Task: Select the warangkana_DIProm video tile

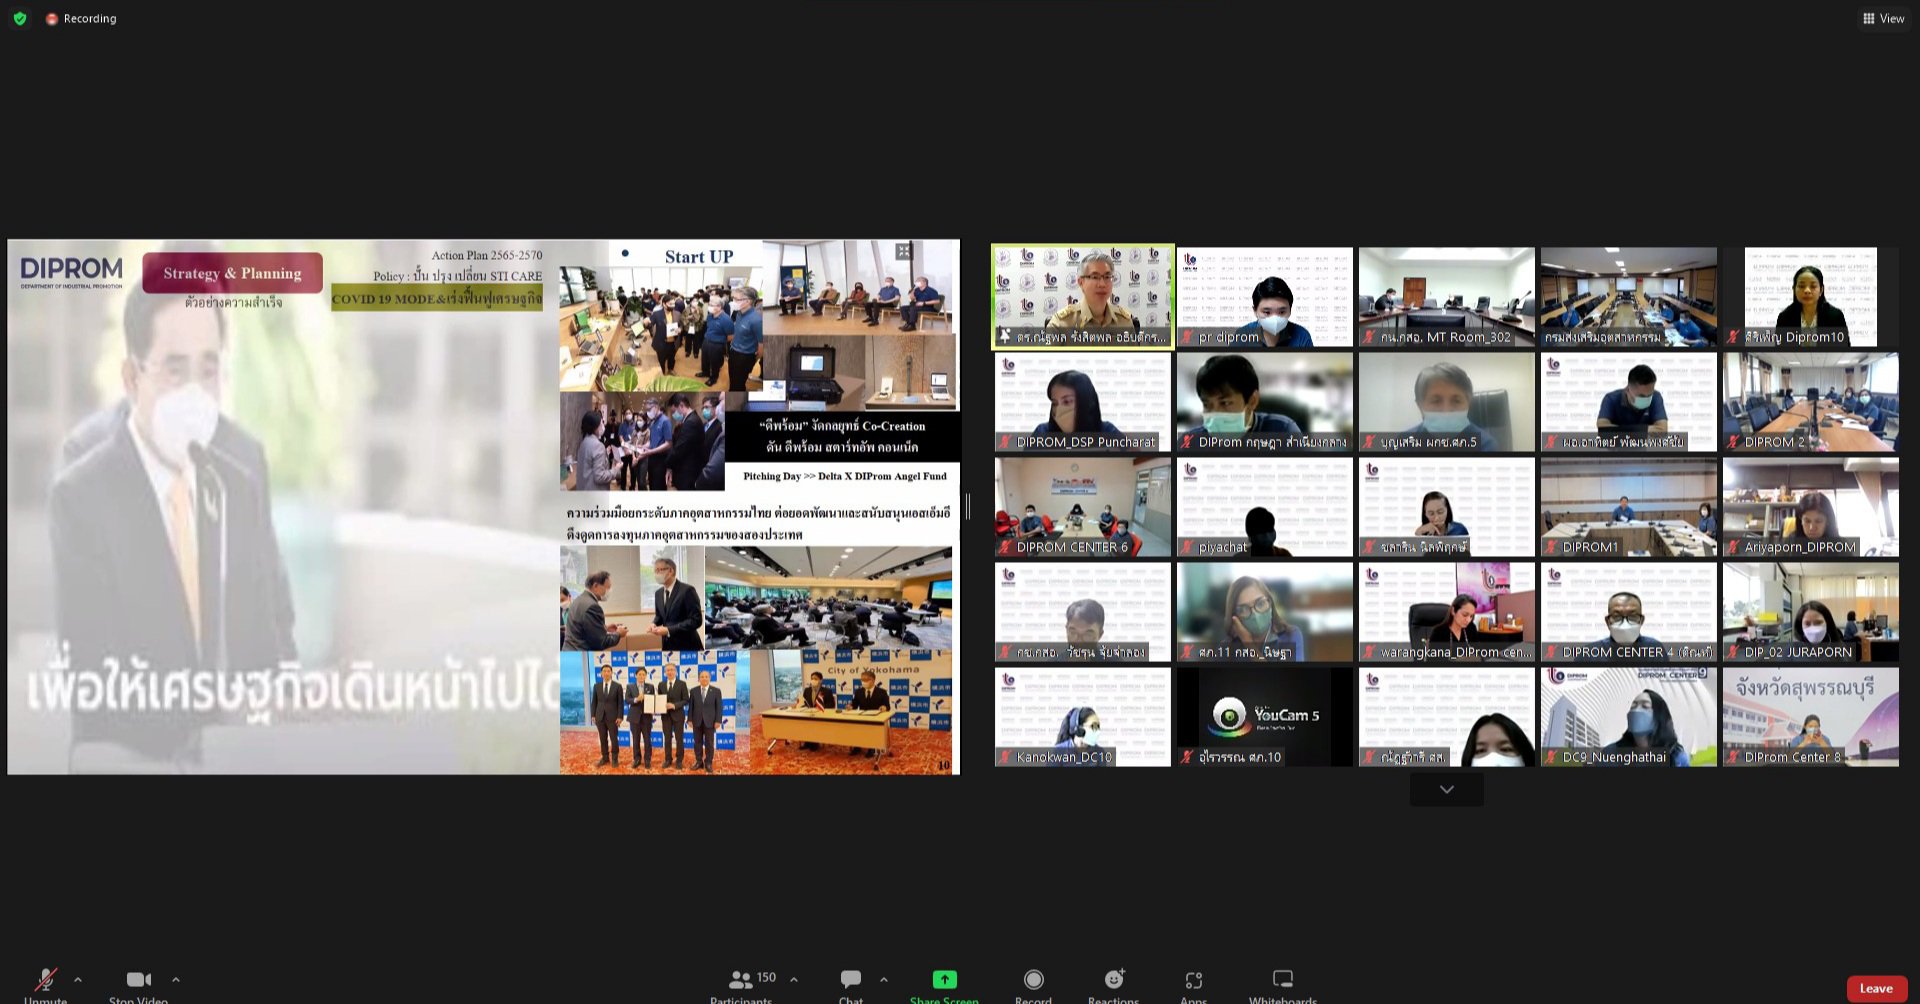Action: tap(1446, 612)
